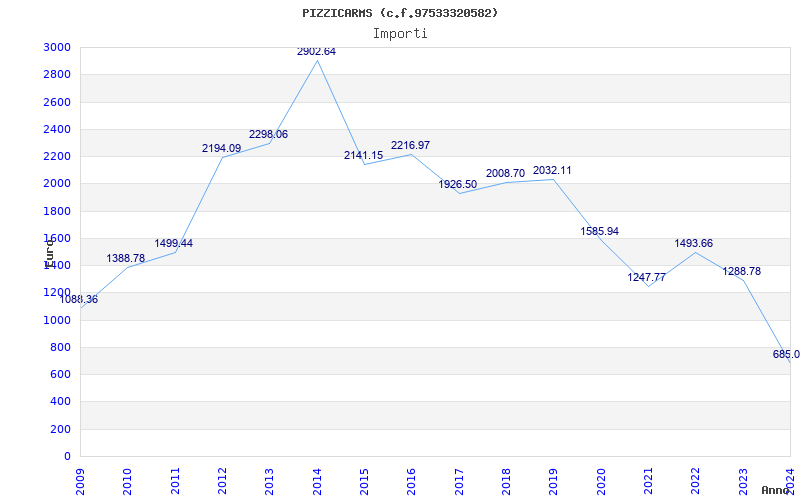Select the 1499.44 value label
This screenshot has height=500, width=800.
[173, 243]
